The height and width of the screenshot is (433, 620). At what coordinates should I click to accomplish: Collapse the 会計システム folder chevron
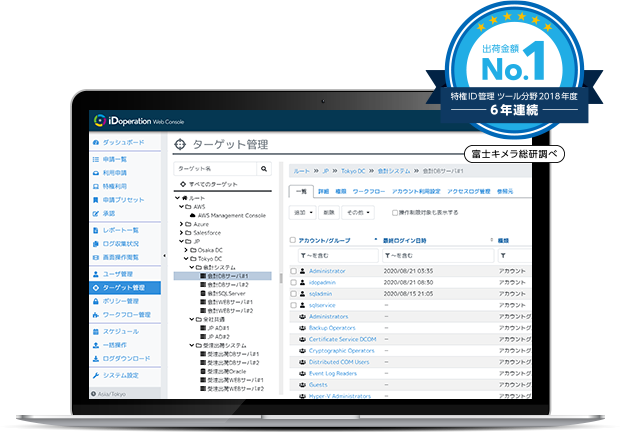192,268
